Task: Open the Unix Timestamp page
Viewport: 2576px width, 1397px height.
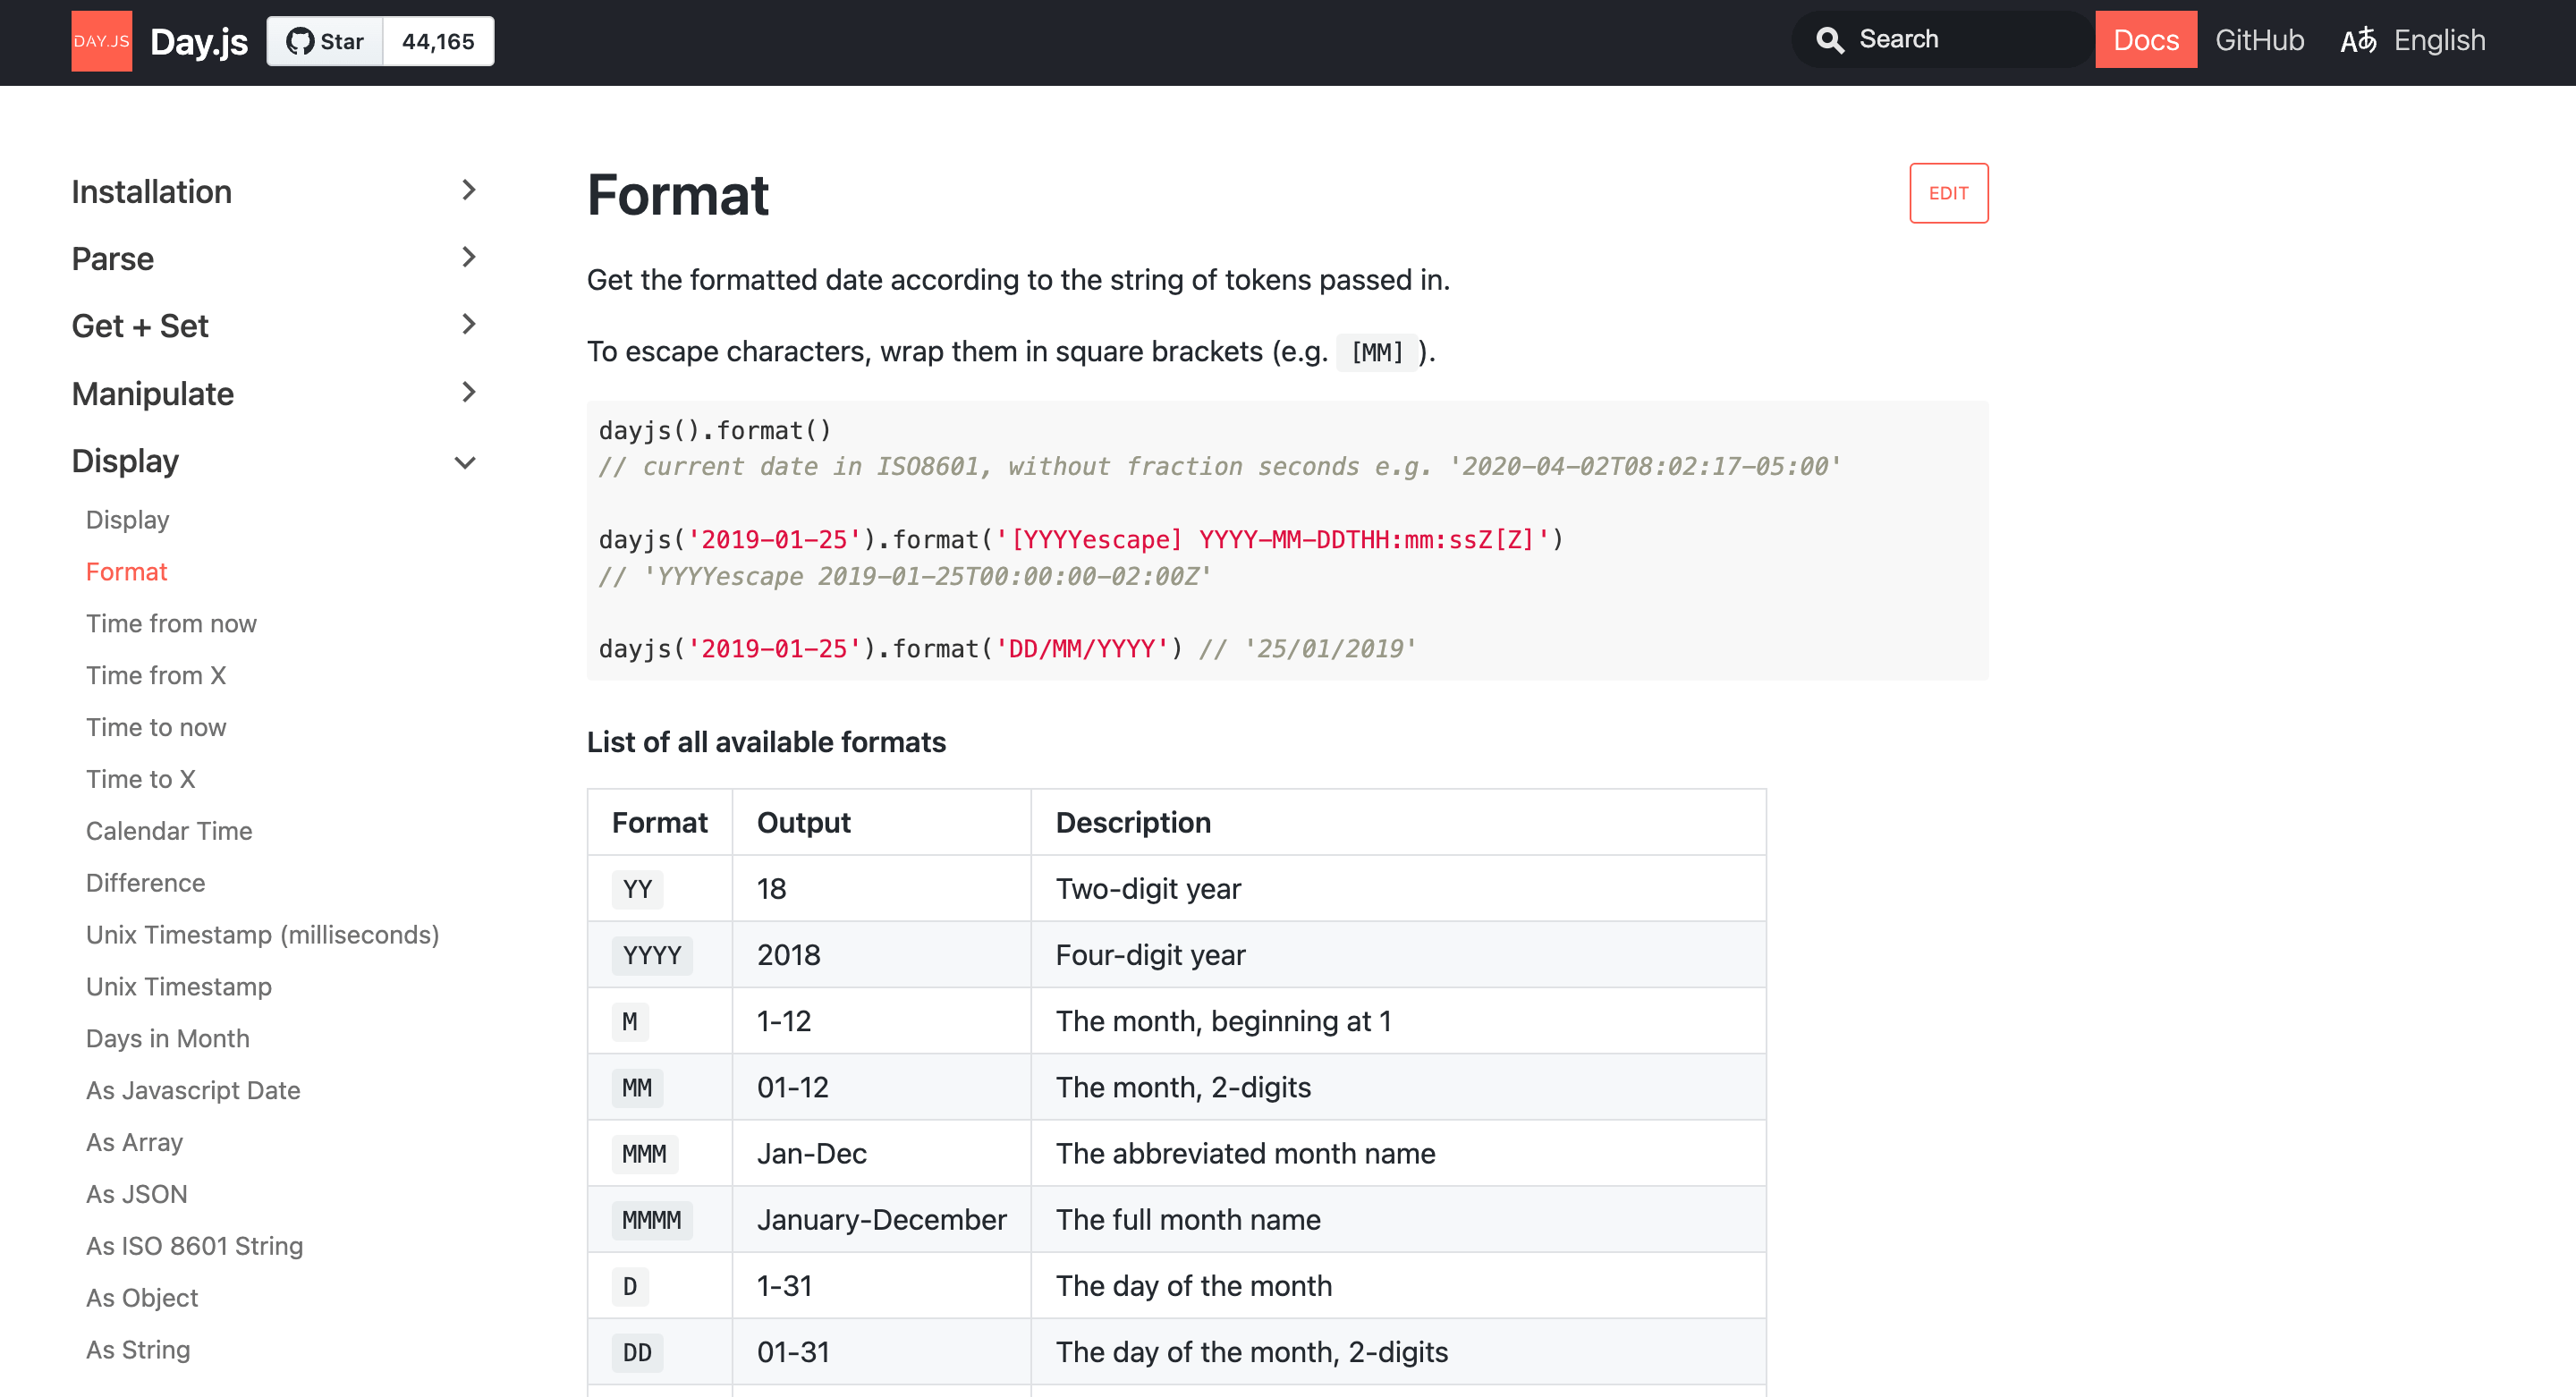Action: coord(178,986)
